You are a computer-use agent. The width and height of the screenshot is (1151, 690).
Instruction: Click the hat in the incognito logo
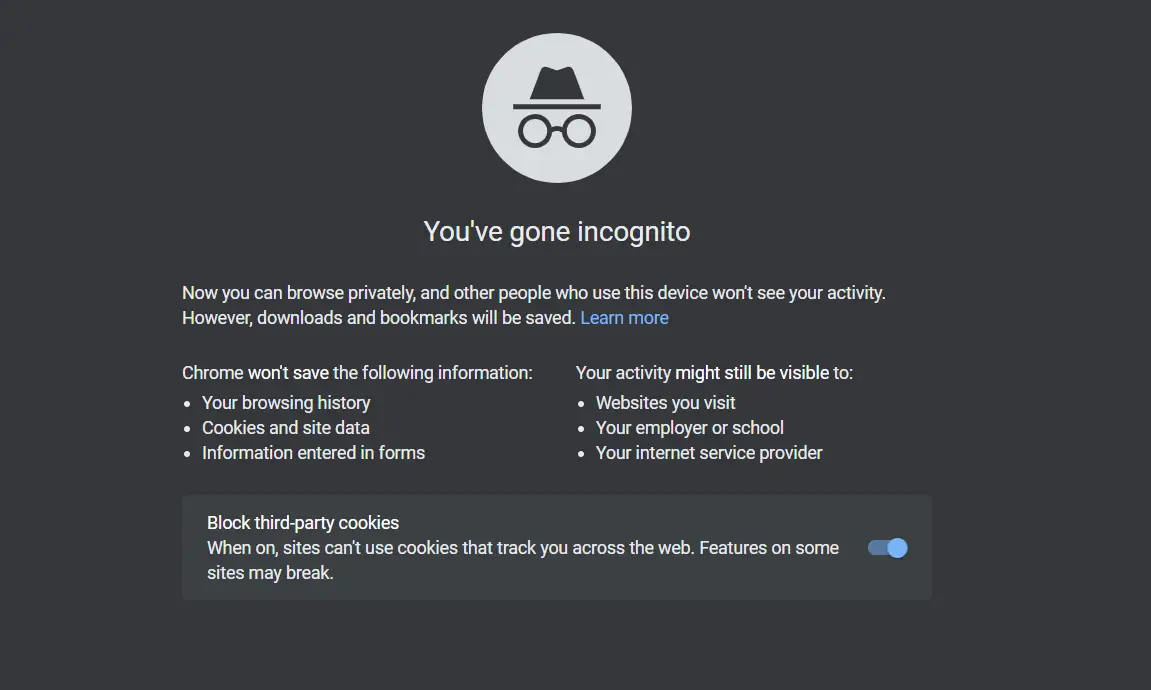click(x=557, y=86)
